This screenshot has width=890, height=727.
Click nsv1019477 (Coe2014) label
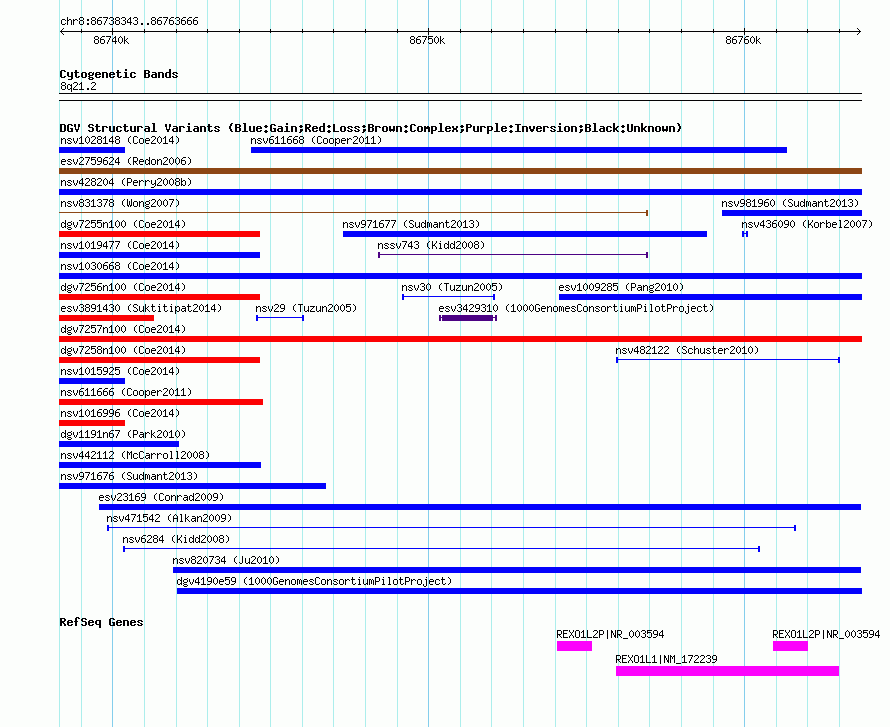pyautogui.click(x=120, y=245)
